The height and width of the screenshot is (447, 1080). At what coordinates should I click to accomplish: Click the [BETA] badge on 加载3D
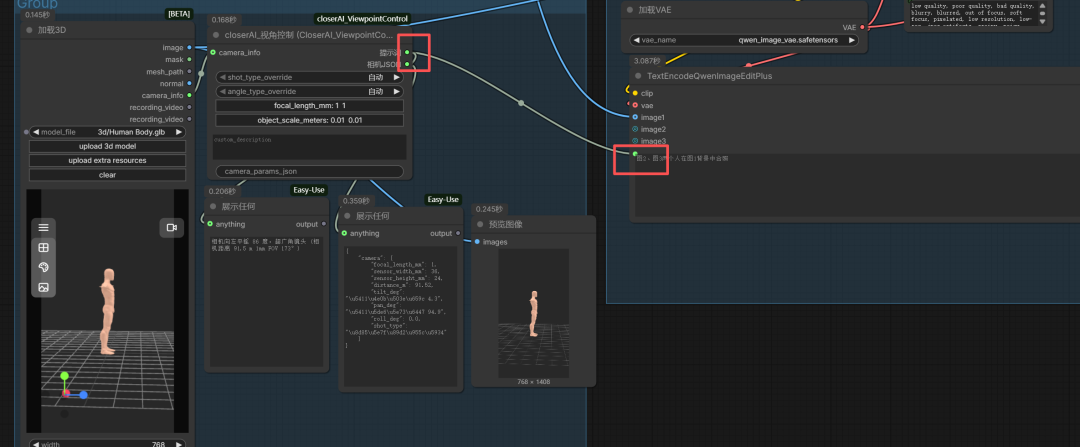180,13
